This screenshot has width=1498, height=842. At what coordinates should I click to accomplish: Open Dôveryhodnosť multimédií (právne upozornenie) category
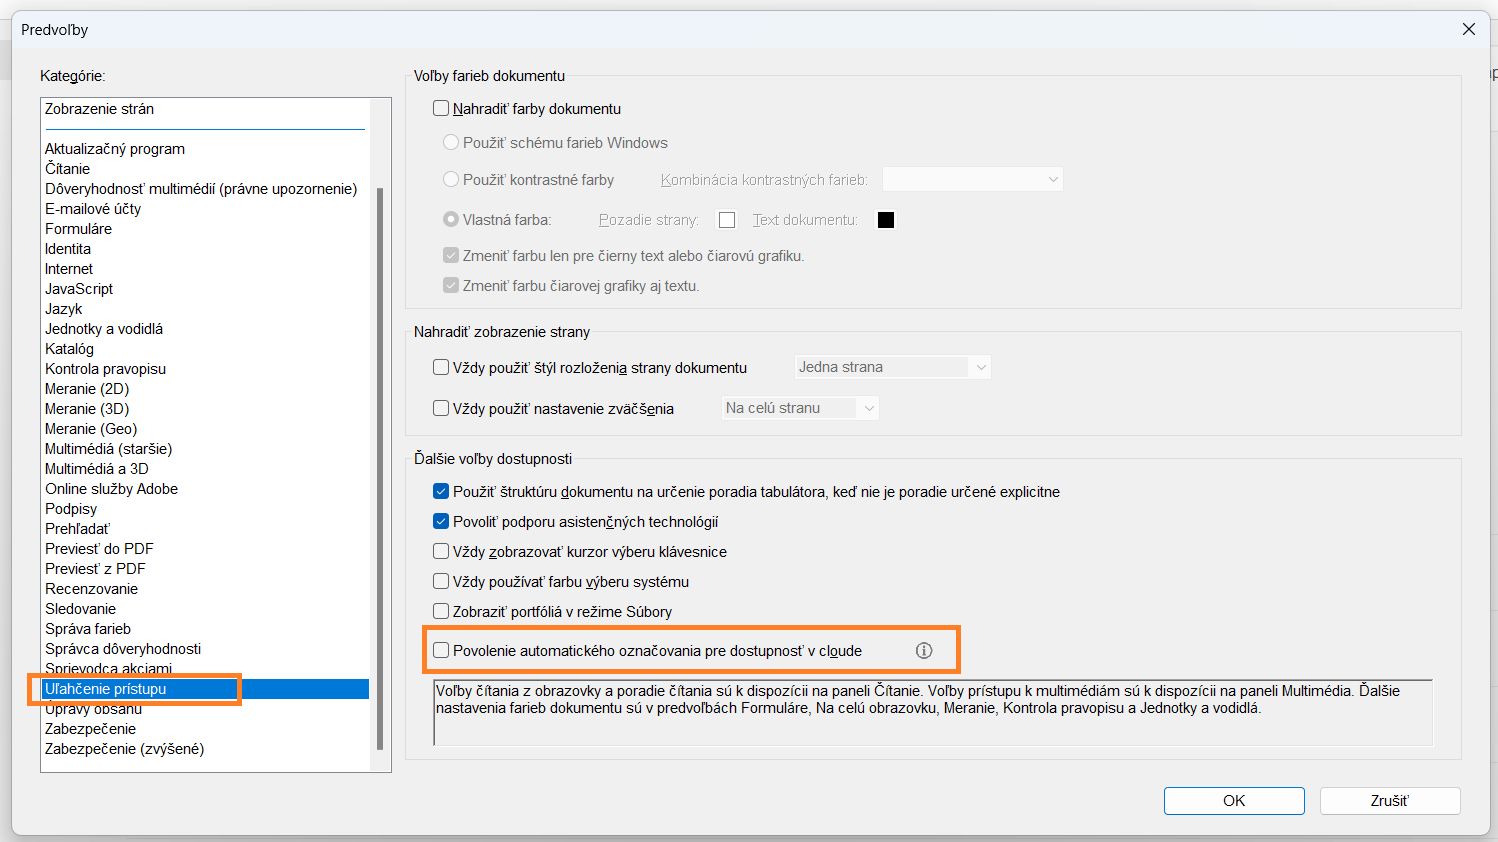coord(201,189)
